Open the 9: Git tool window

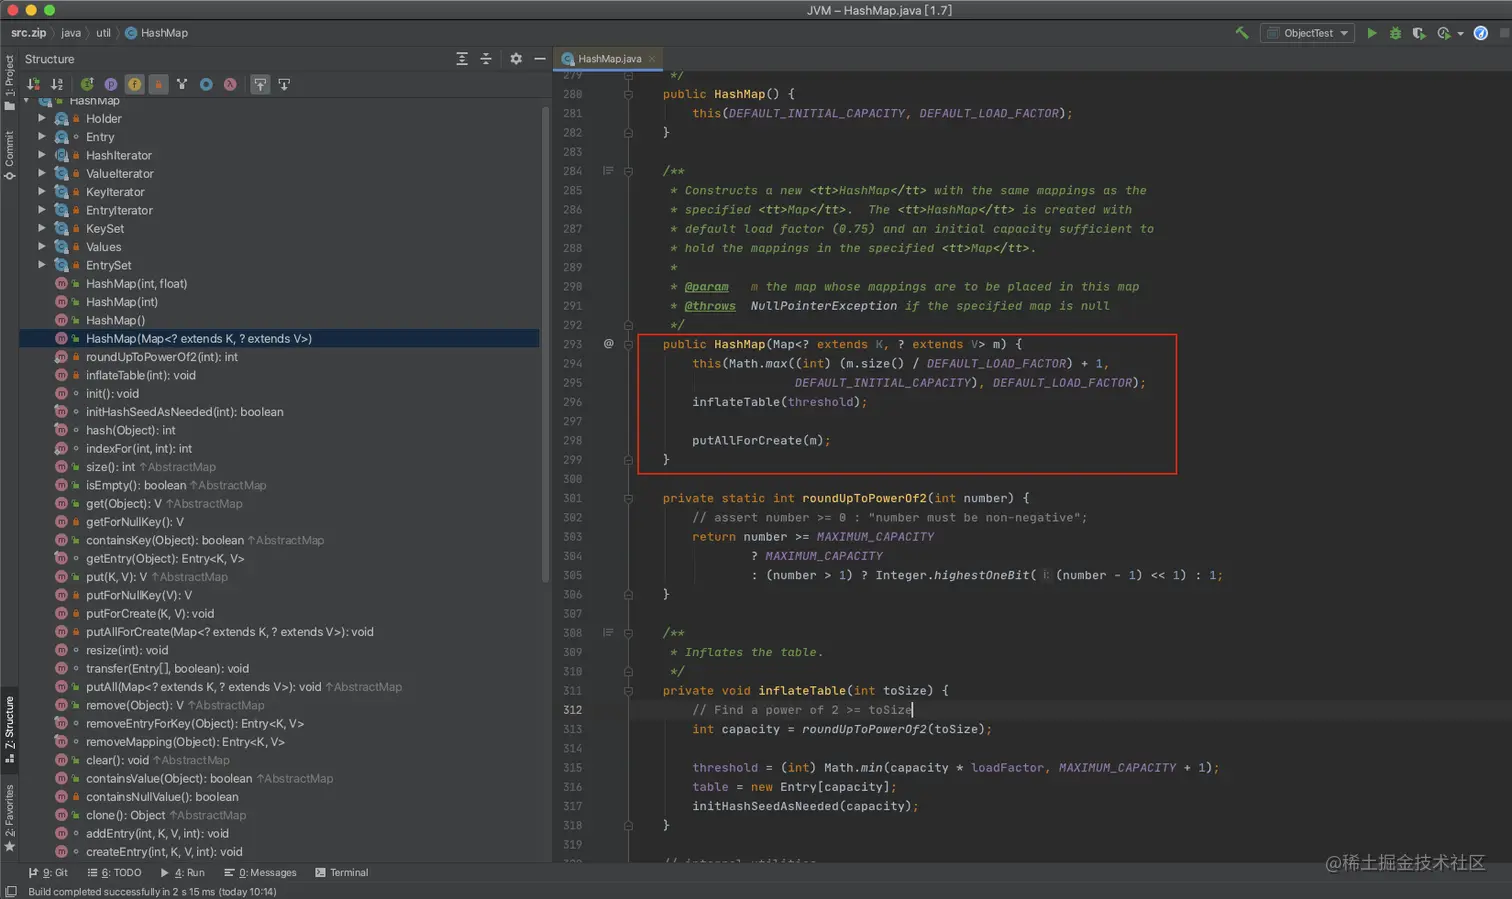coord(48,873)
